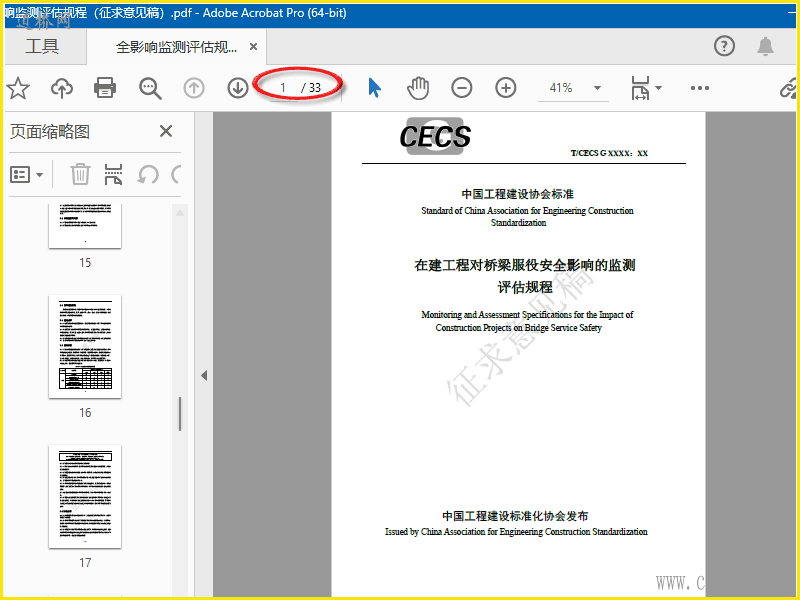800x600 pixels.
Task: Add document to starred favorites
Action: click(x=18, y=88)
